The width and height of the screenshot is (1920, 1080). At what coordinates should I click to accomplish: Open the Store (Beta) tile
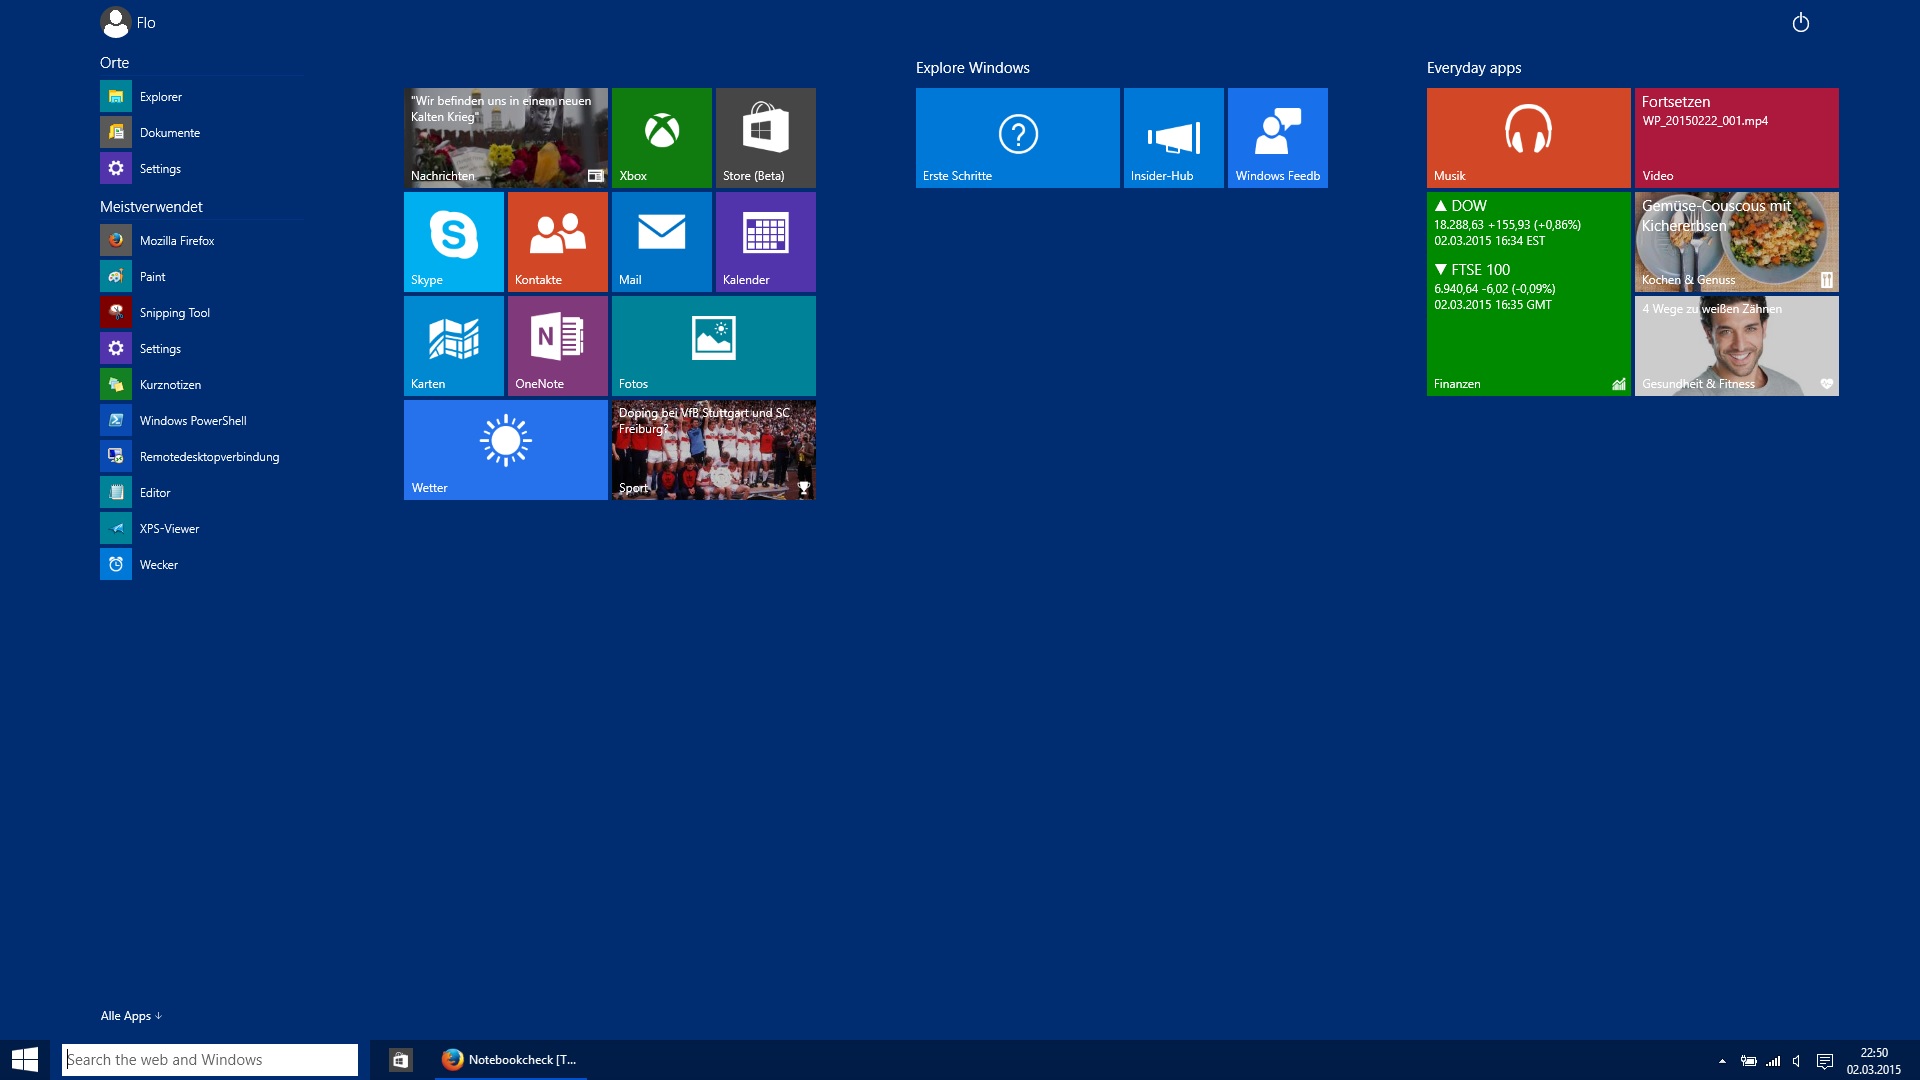[765, 138]
